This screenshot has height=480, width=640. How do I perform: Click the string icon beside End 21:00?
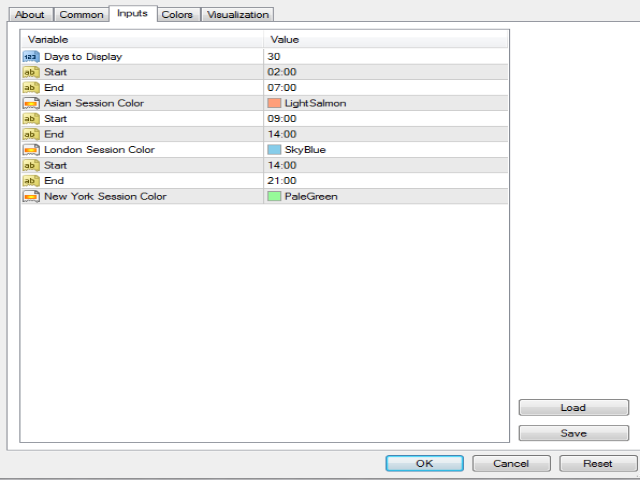pos(31,181)
